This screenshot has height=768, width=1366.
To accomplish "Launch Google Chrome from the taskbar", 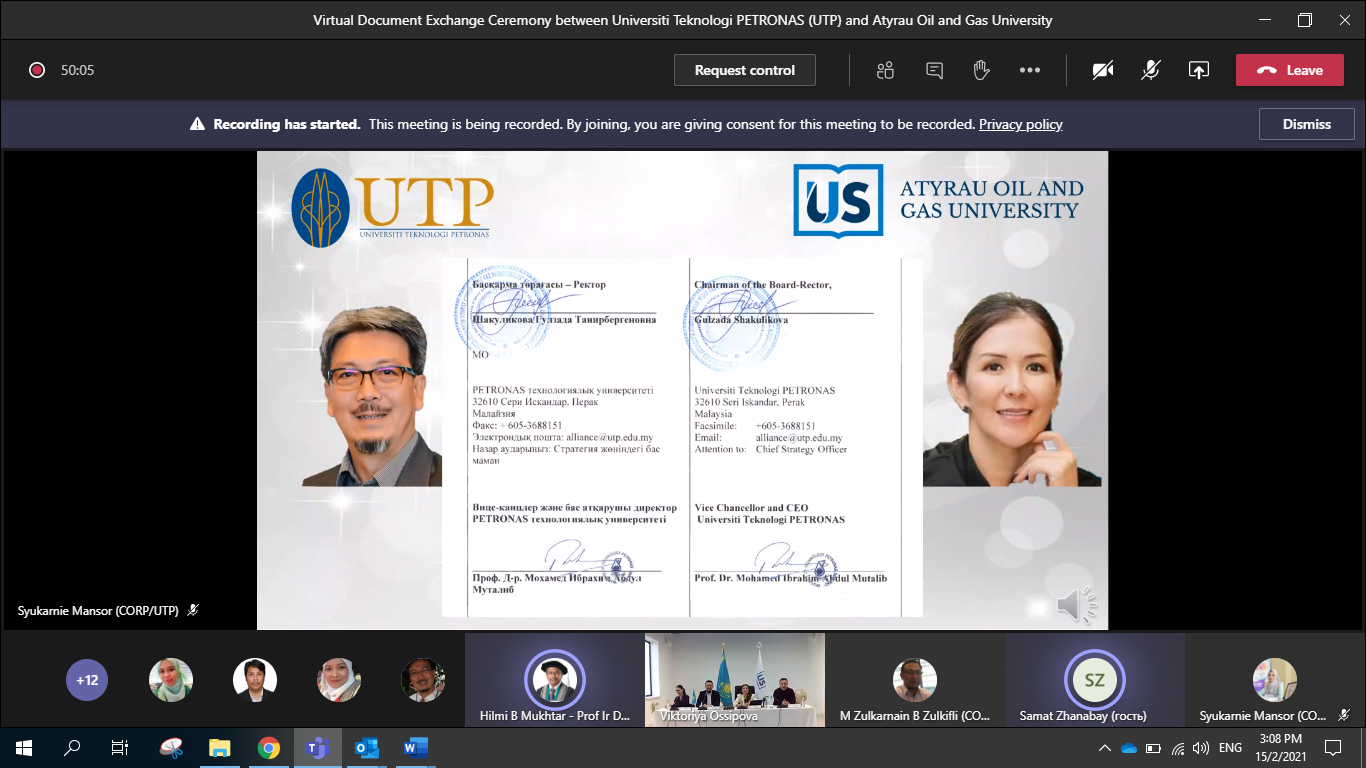I will pos(270,747).
